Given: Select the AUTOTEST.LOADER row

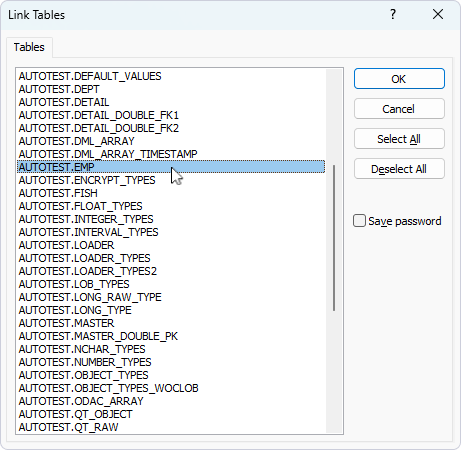Looking at the screenshot, I should click(171, 245).
